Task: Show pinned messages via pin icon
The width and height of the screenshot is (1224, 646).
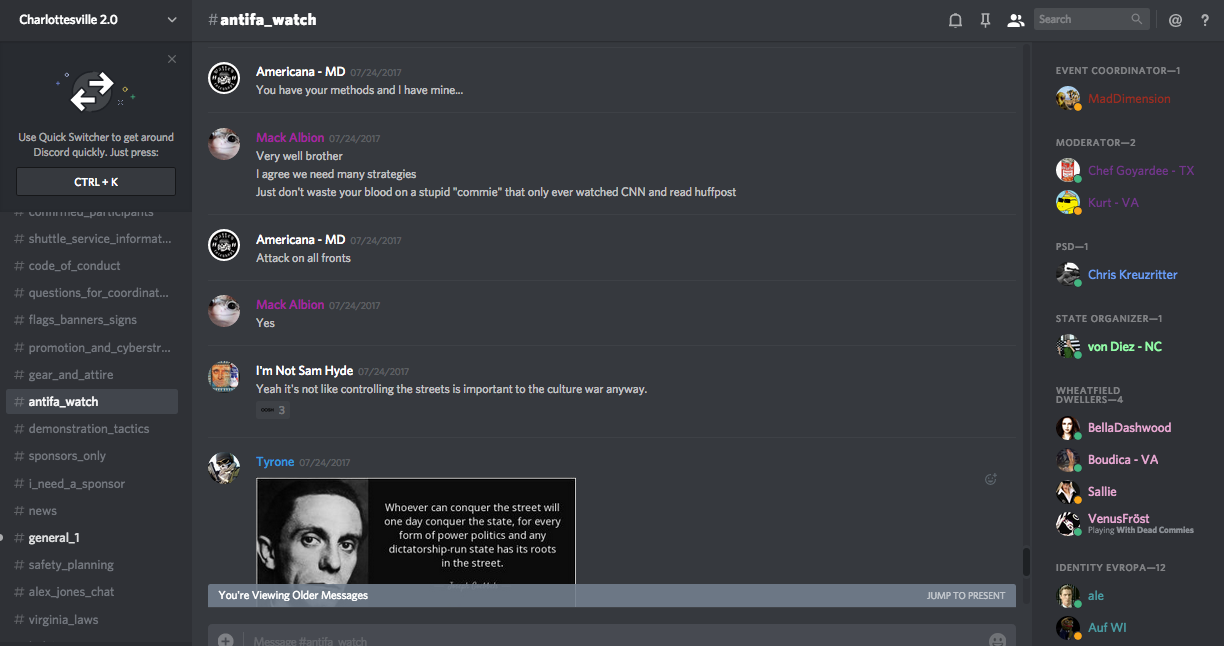Action: click(985, 20)
